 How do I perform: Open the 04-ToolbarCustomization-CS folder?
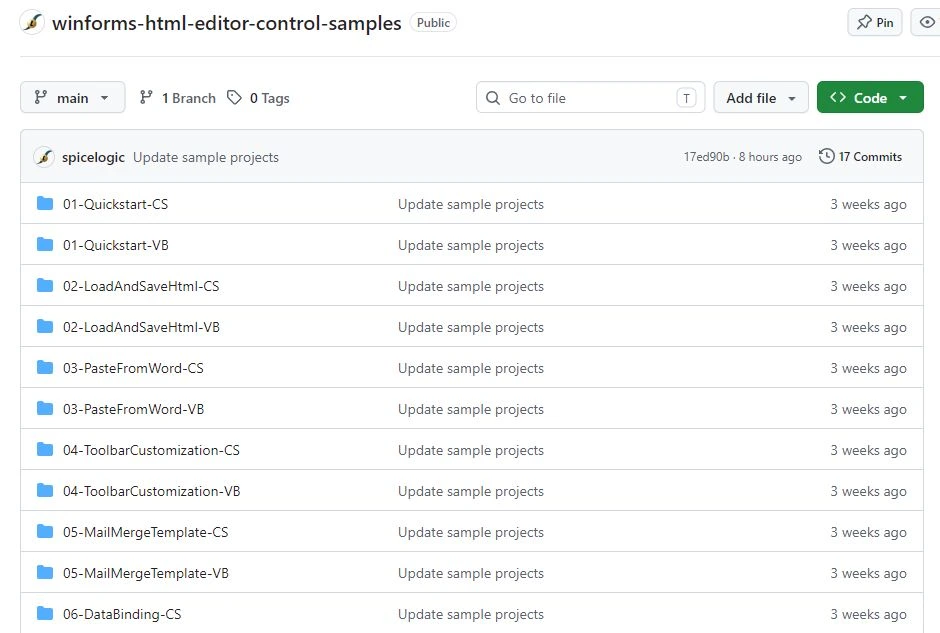tap(151, 450)
